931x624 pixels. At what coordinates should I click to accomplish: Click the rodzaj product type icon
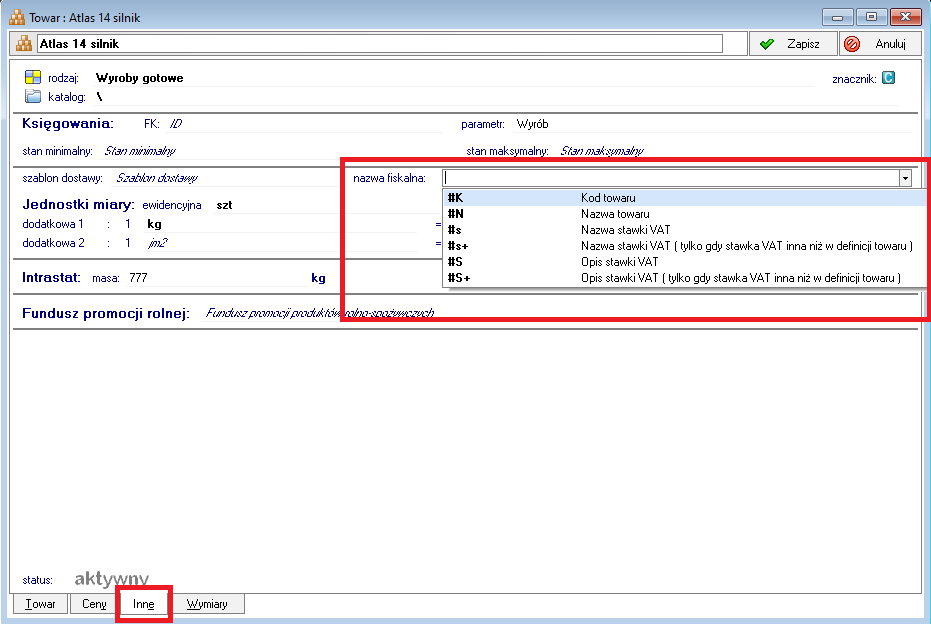pyautogui.click(x=33, y=78)
